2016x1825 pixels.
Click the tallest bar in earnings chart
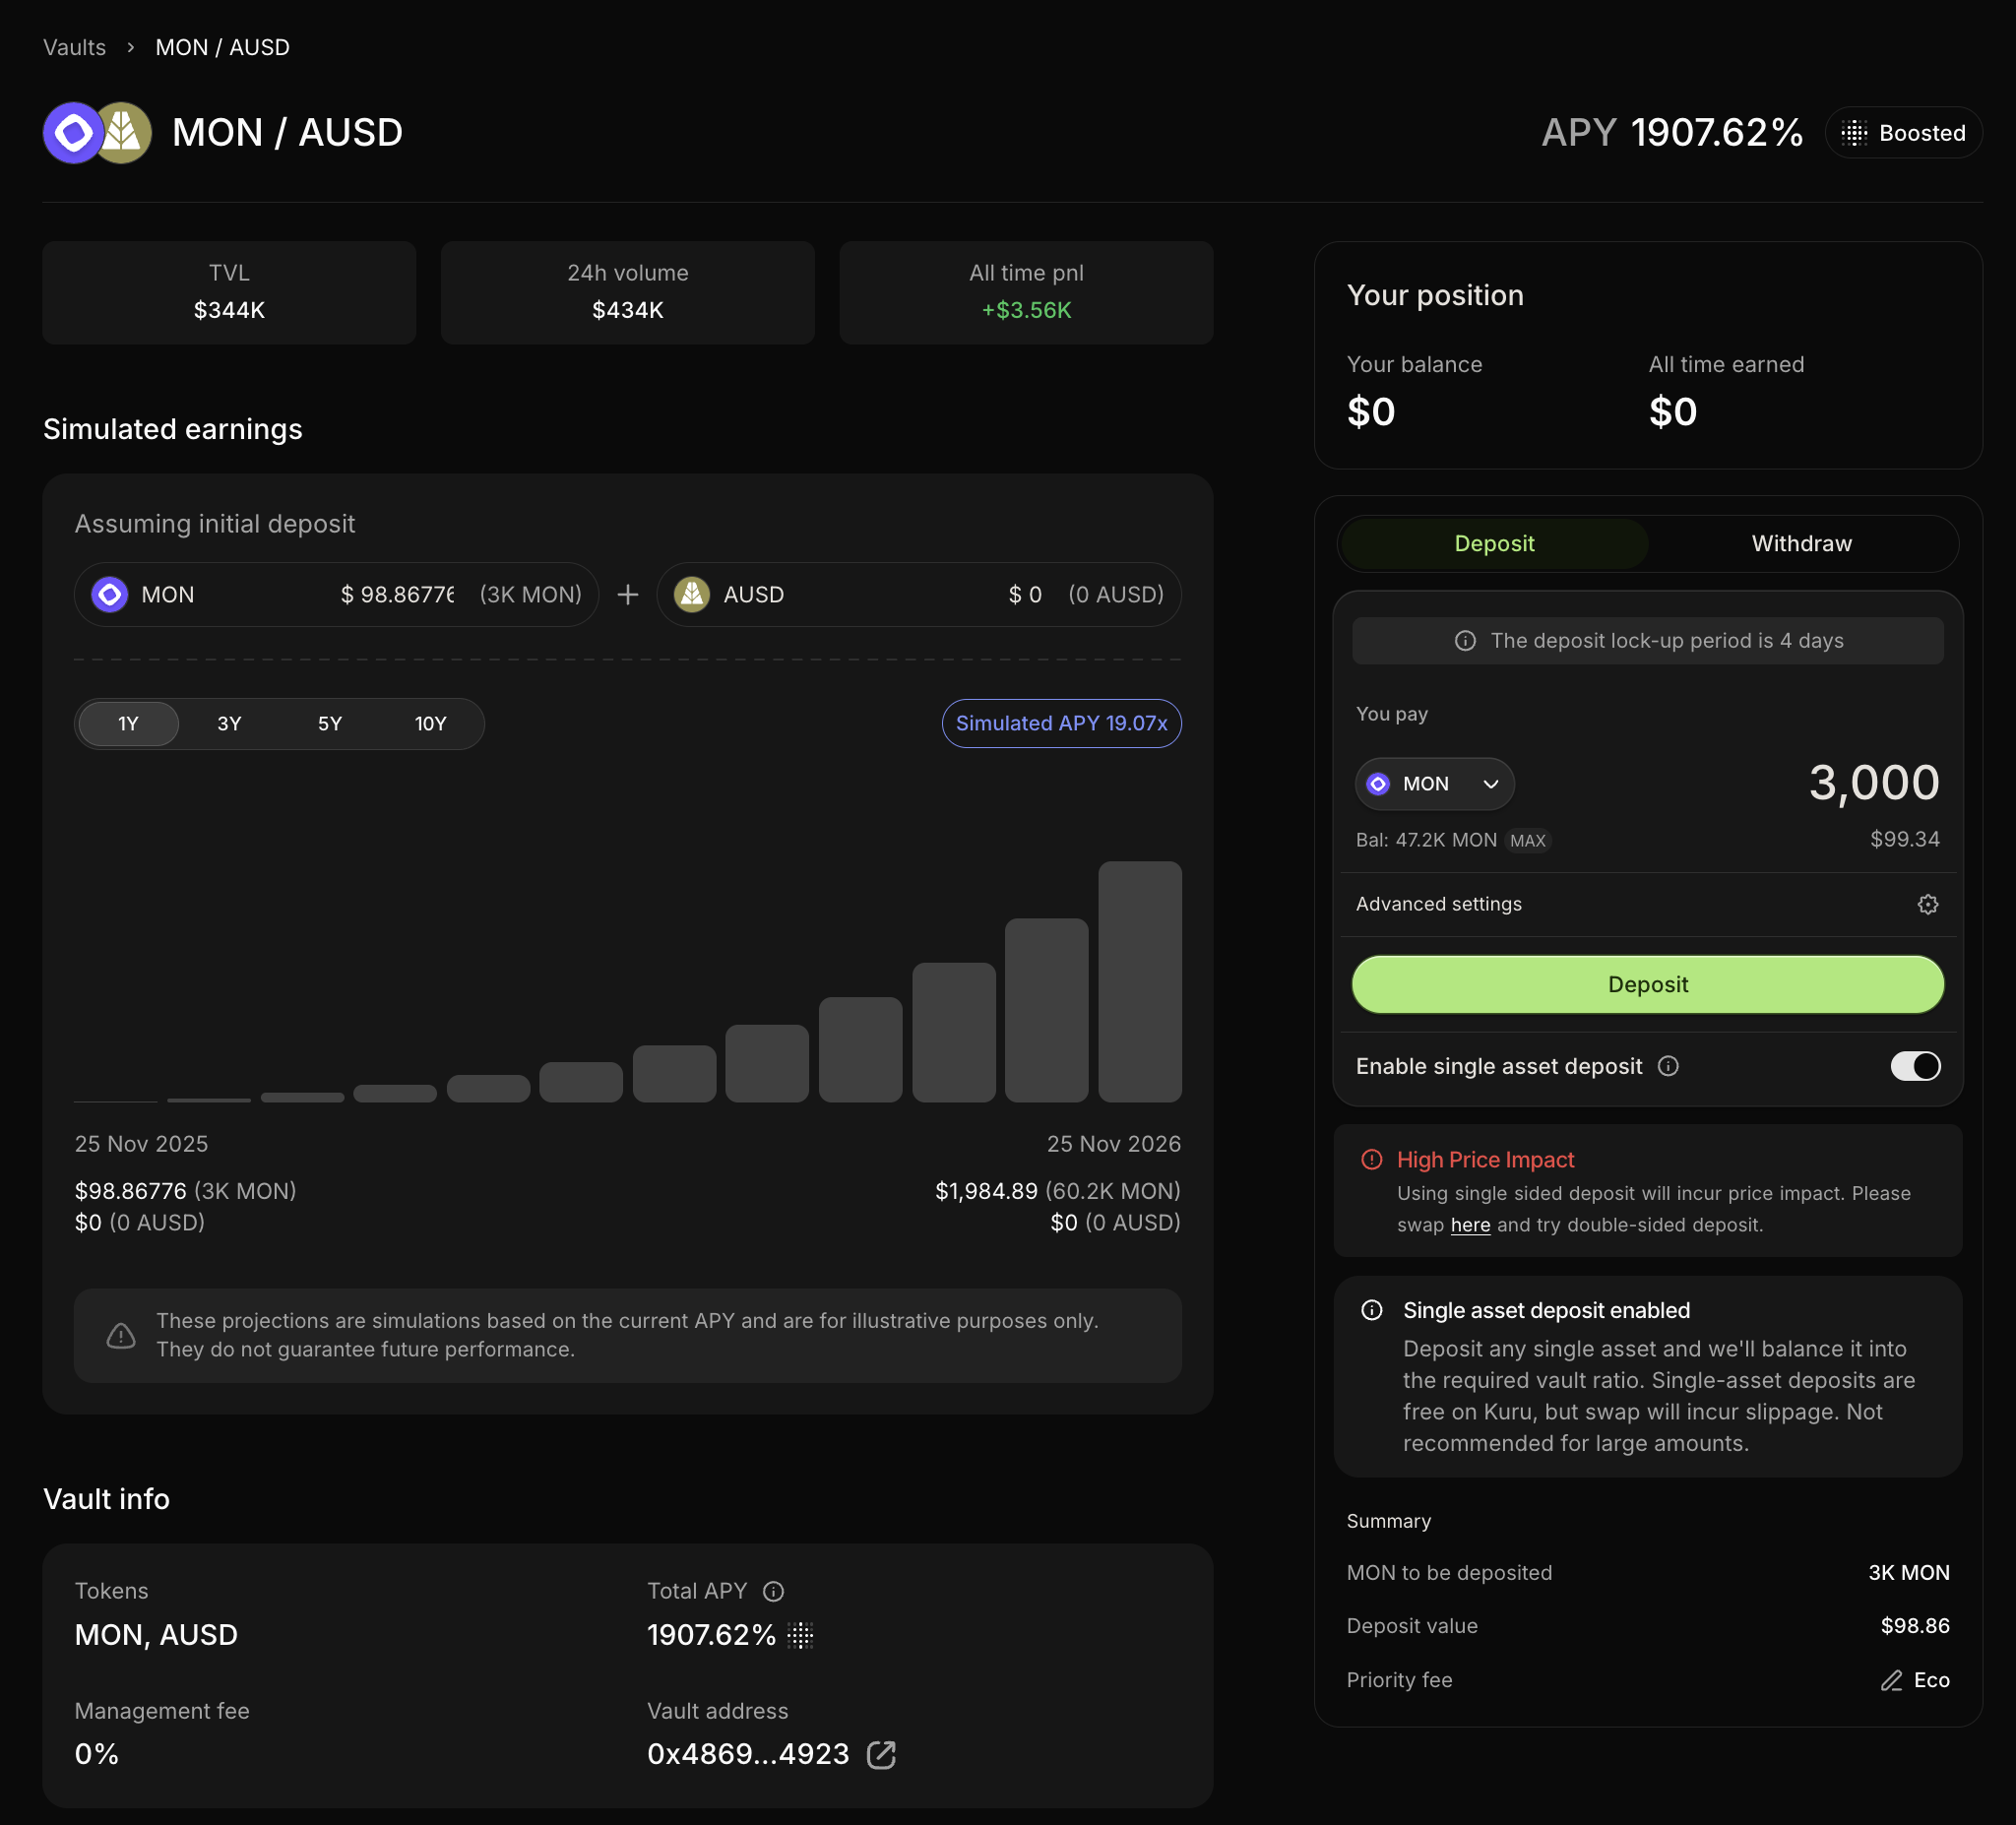[x=1139, y=981]
